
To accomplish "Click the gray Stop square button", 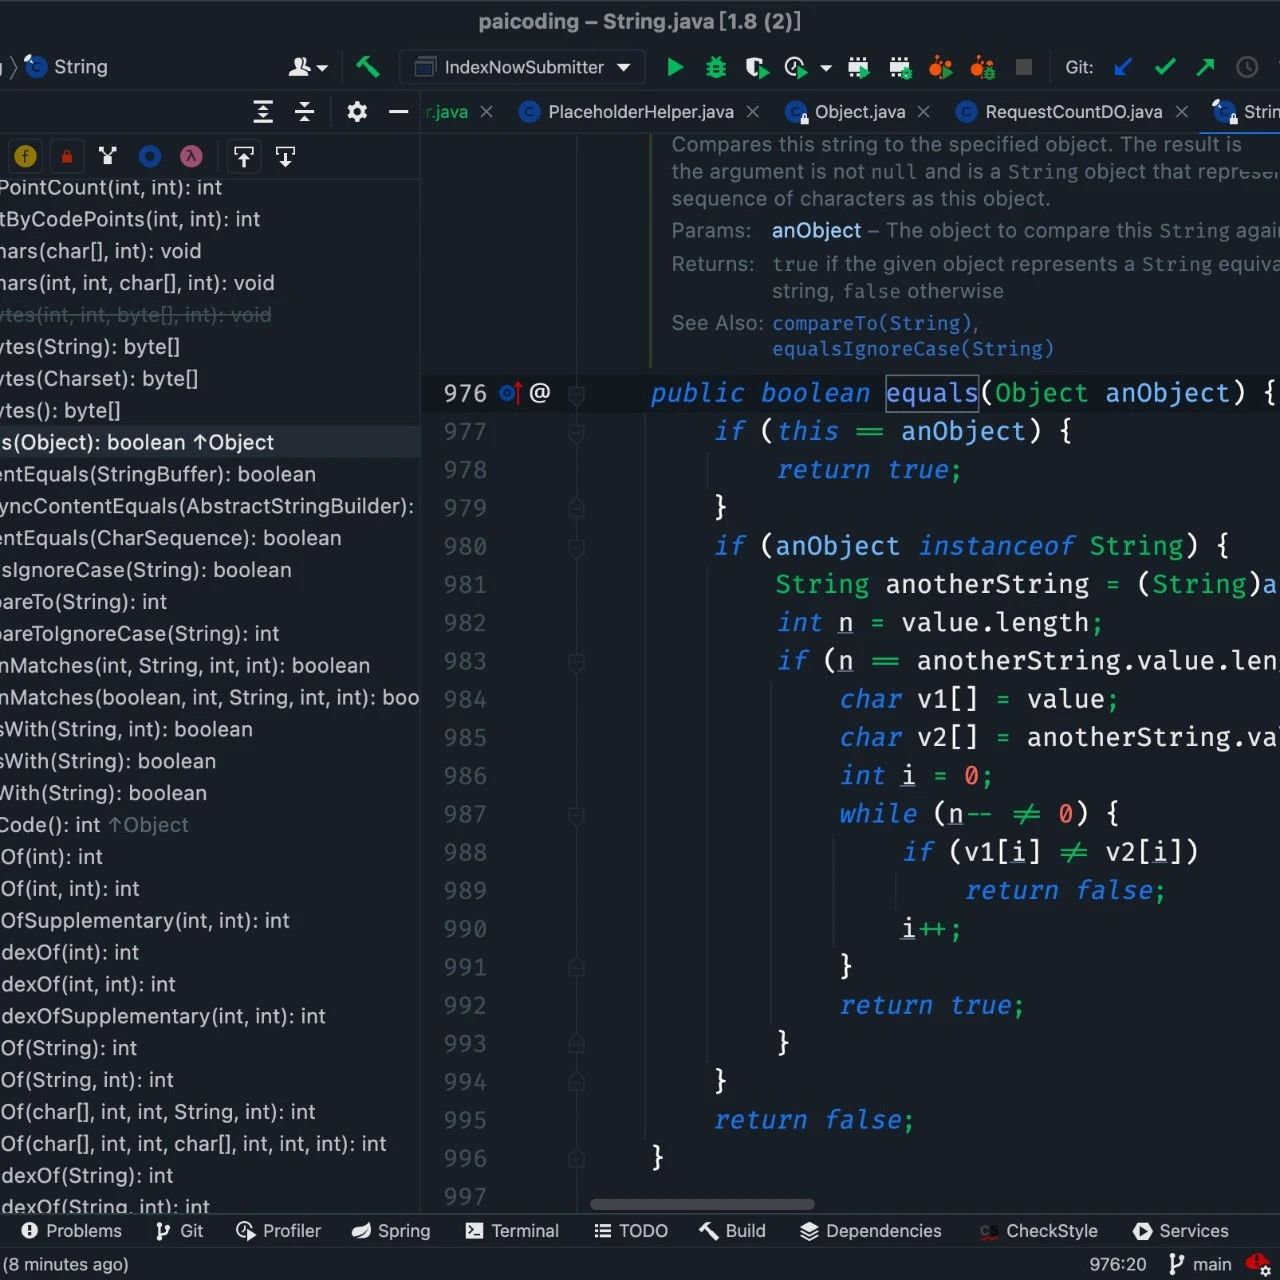I will (1023, 67).
